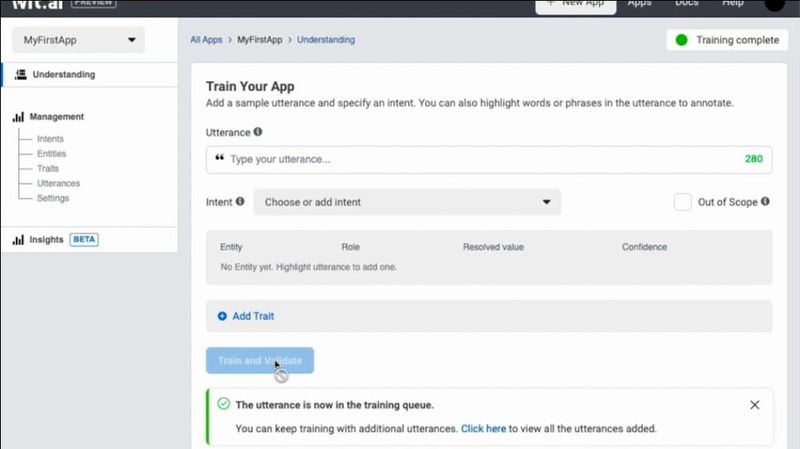This screenshot has height=449, width=800.
Task: Click the Entity column header
Action: point(231,247)
